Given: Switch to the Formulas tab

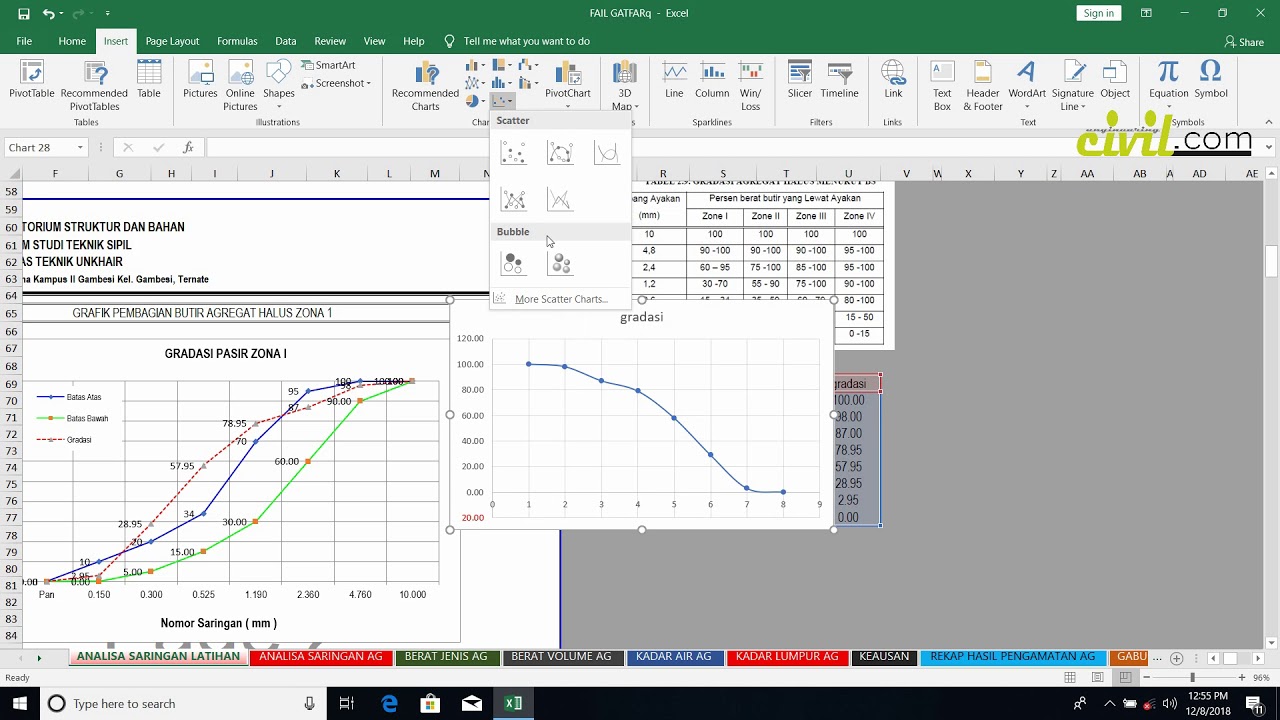Looking at the screenshot, I should pos(237,41).
